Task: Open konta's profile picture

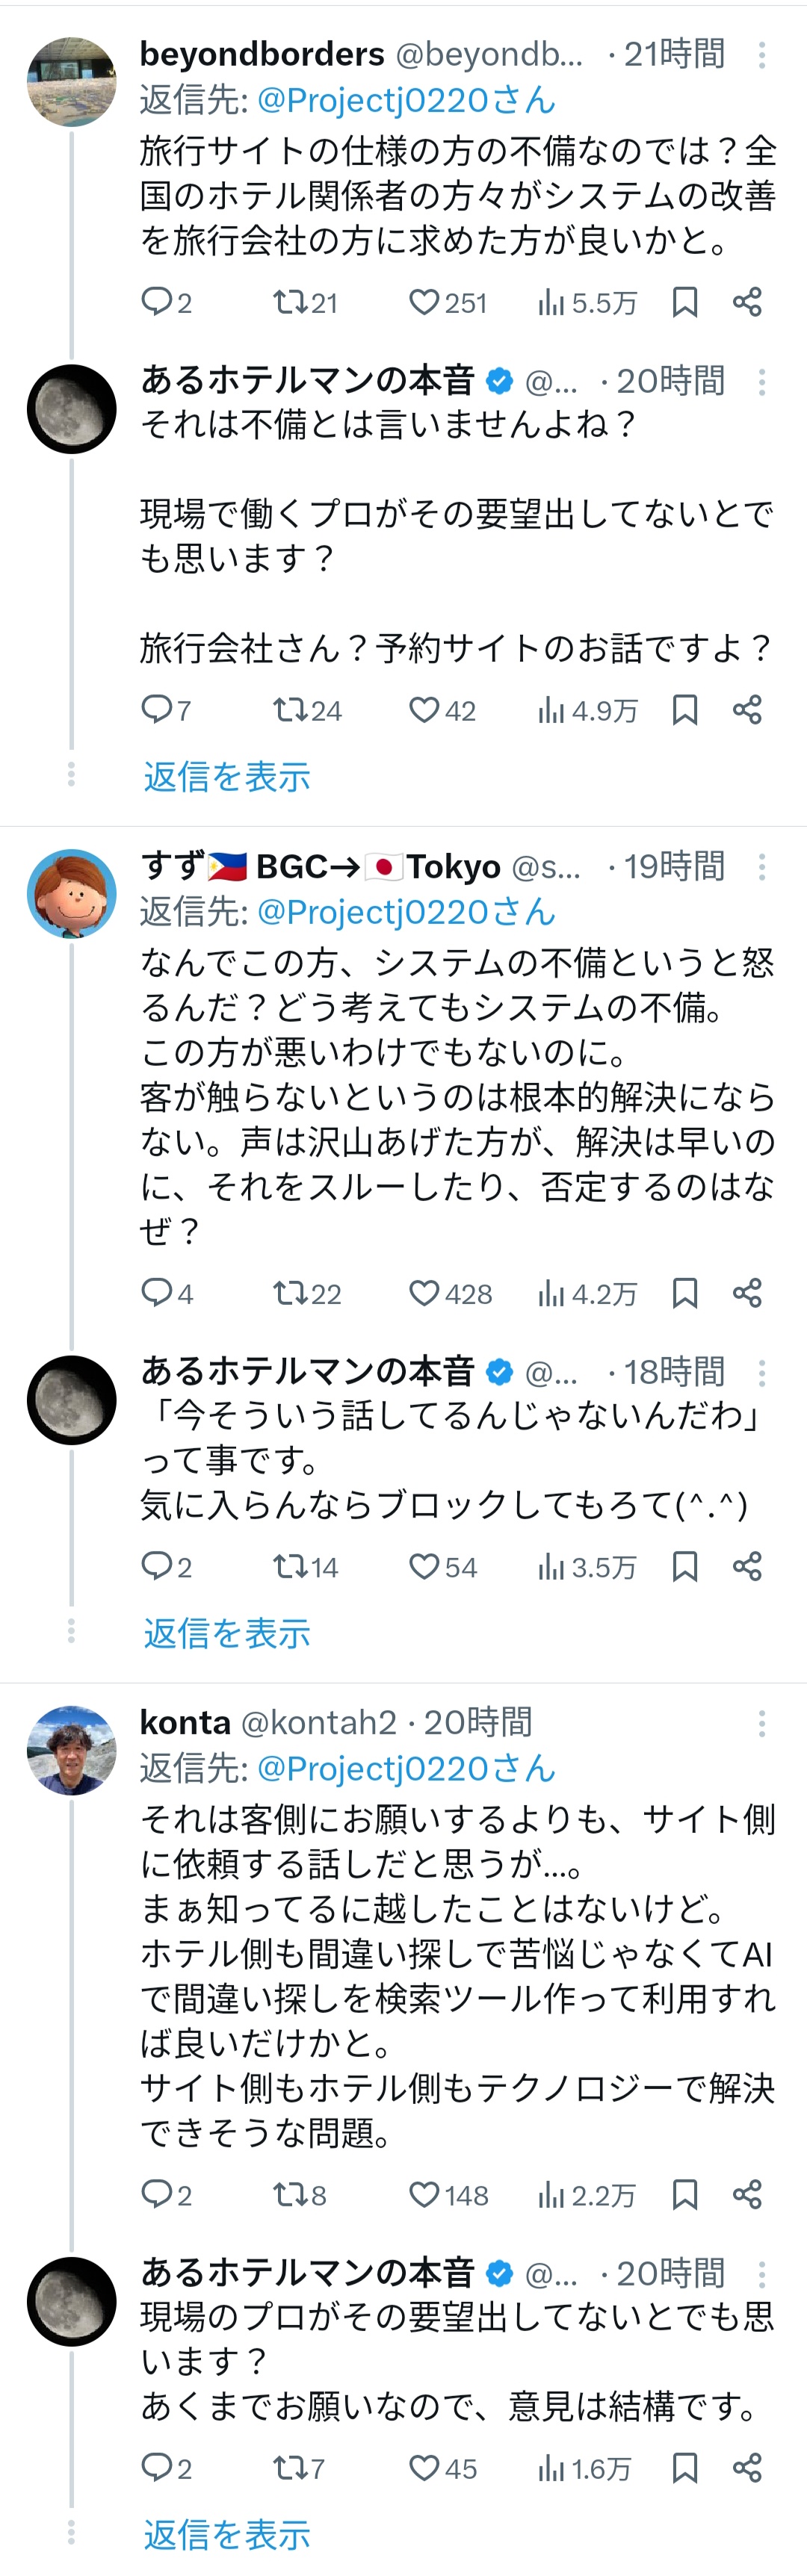Action: pyautogui.click(x=71, y=1750)
